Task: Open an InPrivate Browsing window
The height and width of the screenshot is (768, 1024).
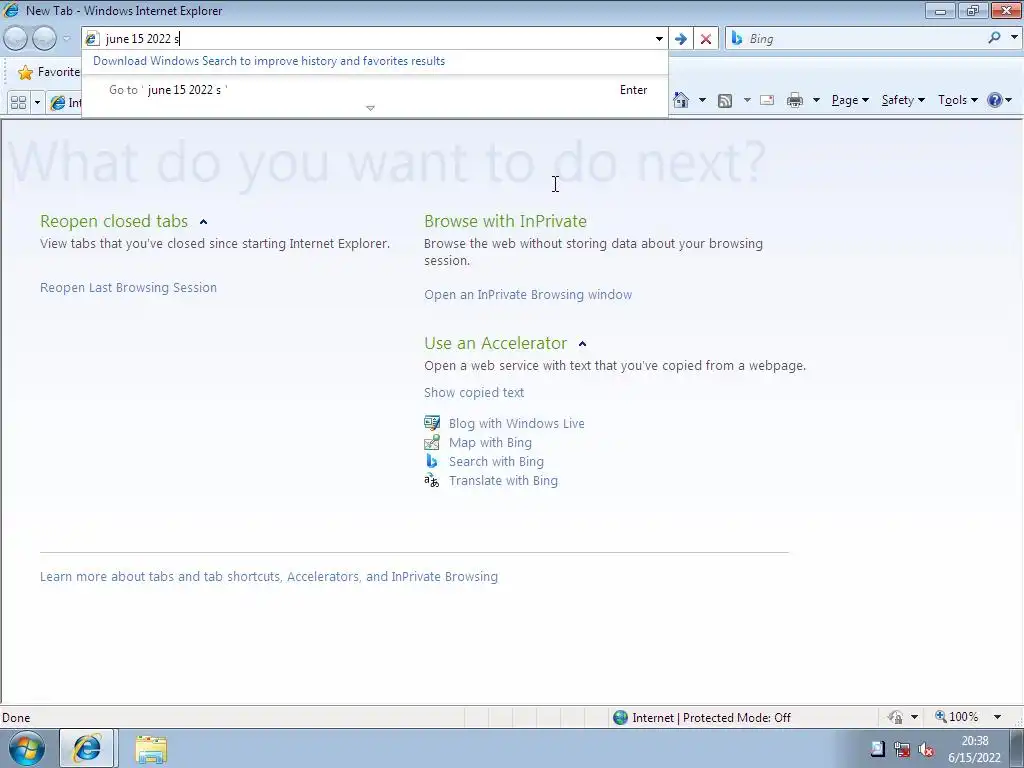Action: (528, 295)
